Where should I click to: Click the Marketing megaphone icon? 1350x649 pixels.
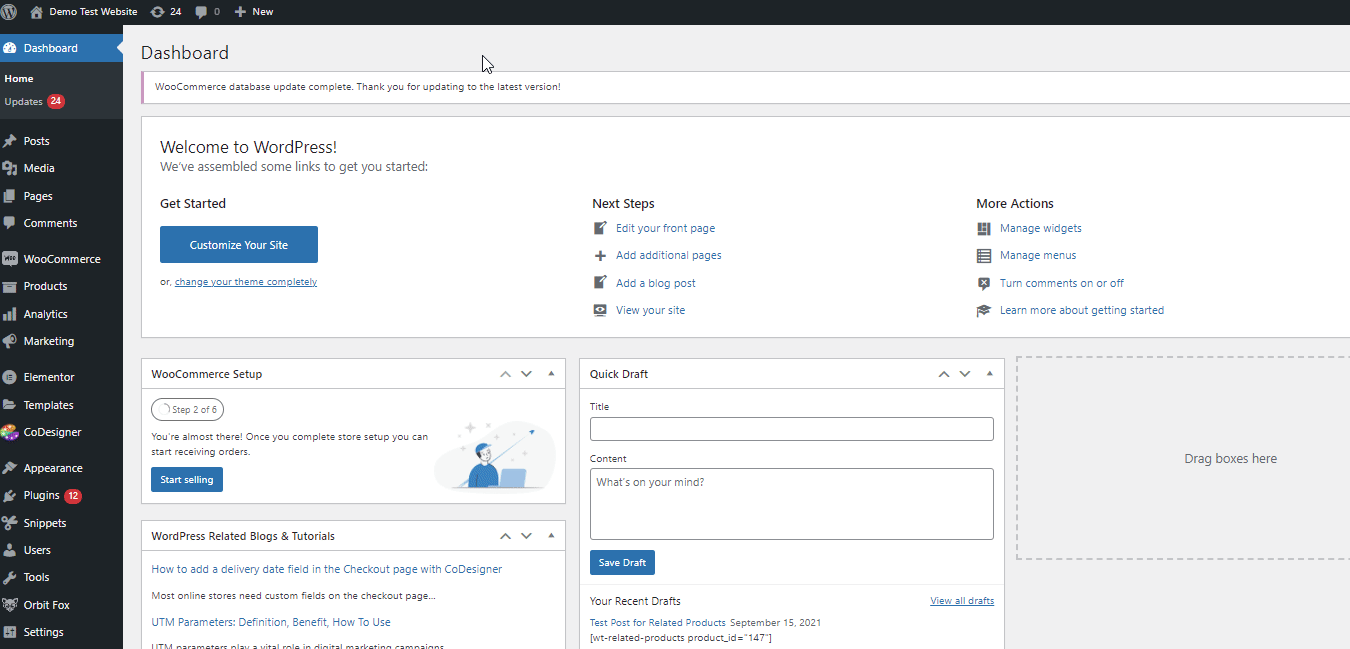[10, 341]
